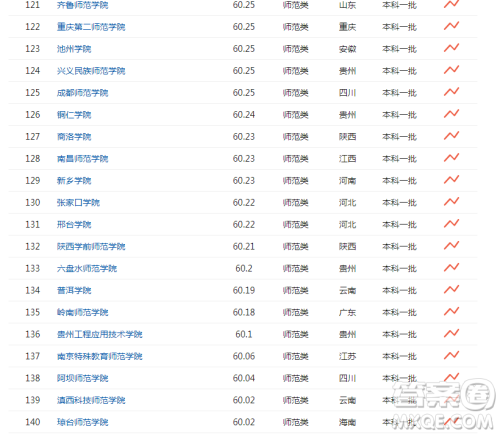This screenshot has height=435, width=500.
Task: Select 本科一批 in the 普洱学院 row
Action: 399,291
